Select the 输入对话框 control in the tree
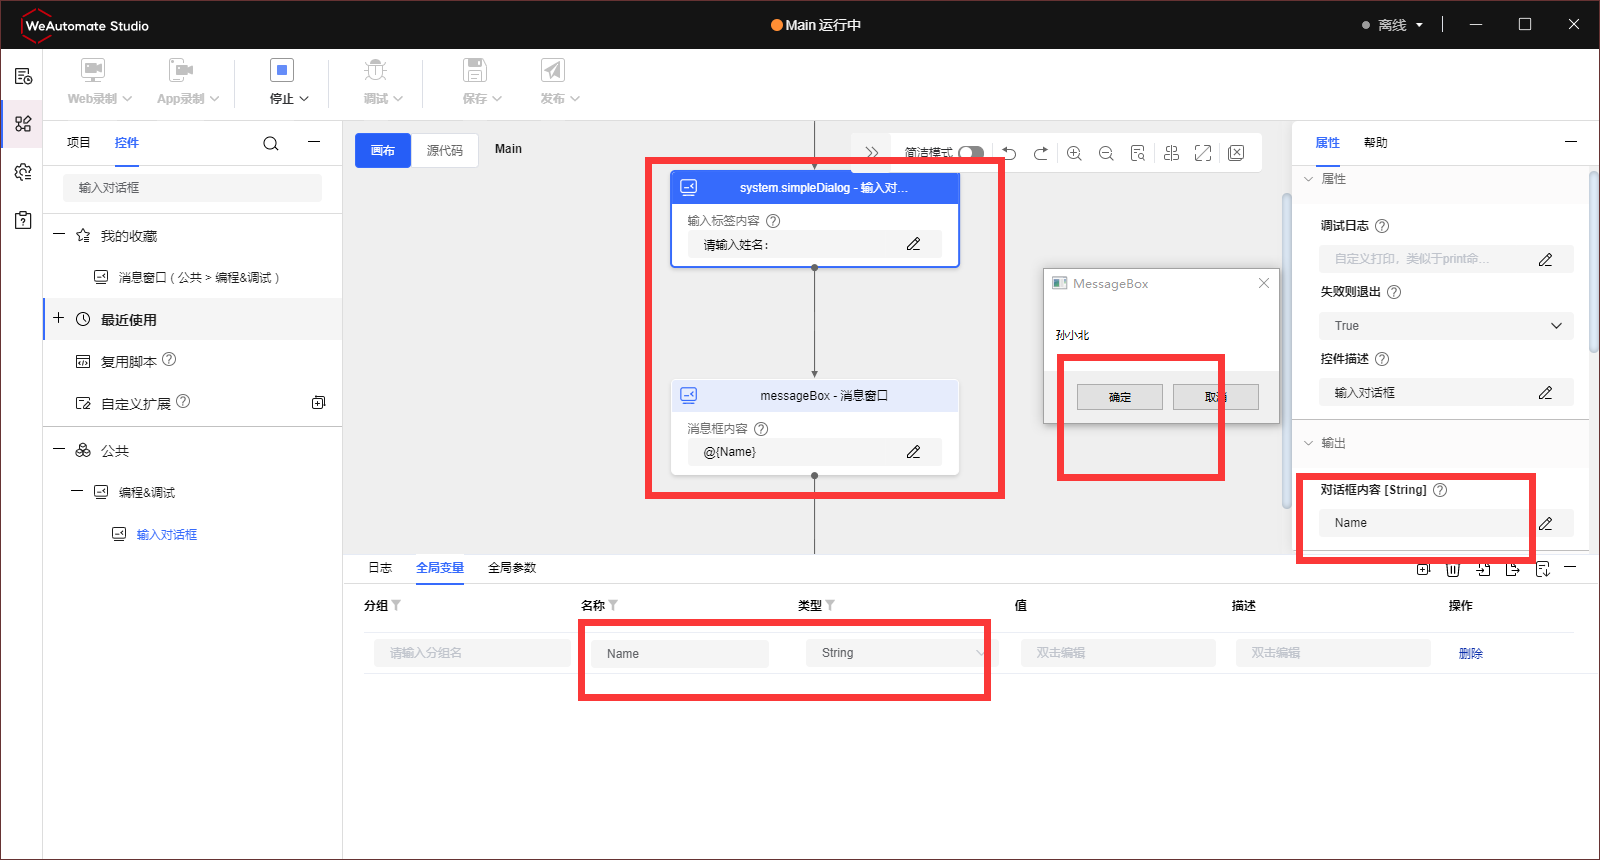Viewport: 1600px width, 860px height. [x=167, y=535]
